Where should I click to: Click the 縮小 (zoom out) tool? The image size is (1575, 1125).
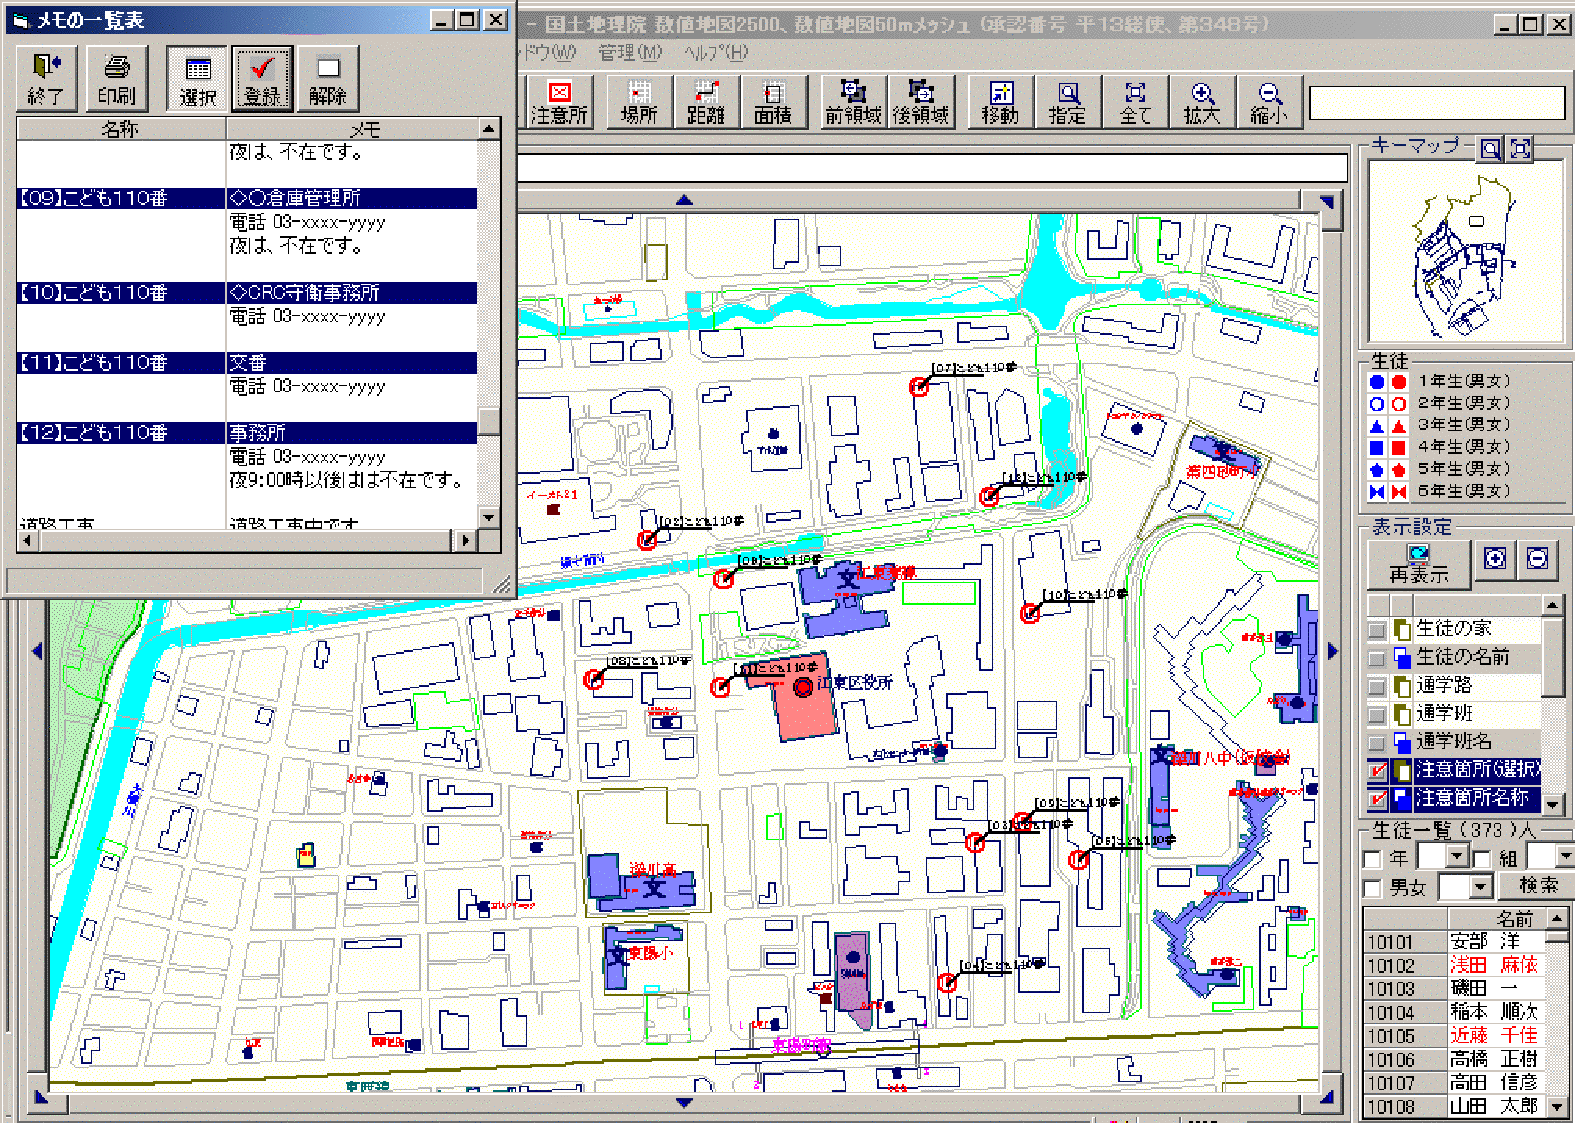coord(1269,103)
